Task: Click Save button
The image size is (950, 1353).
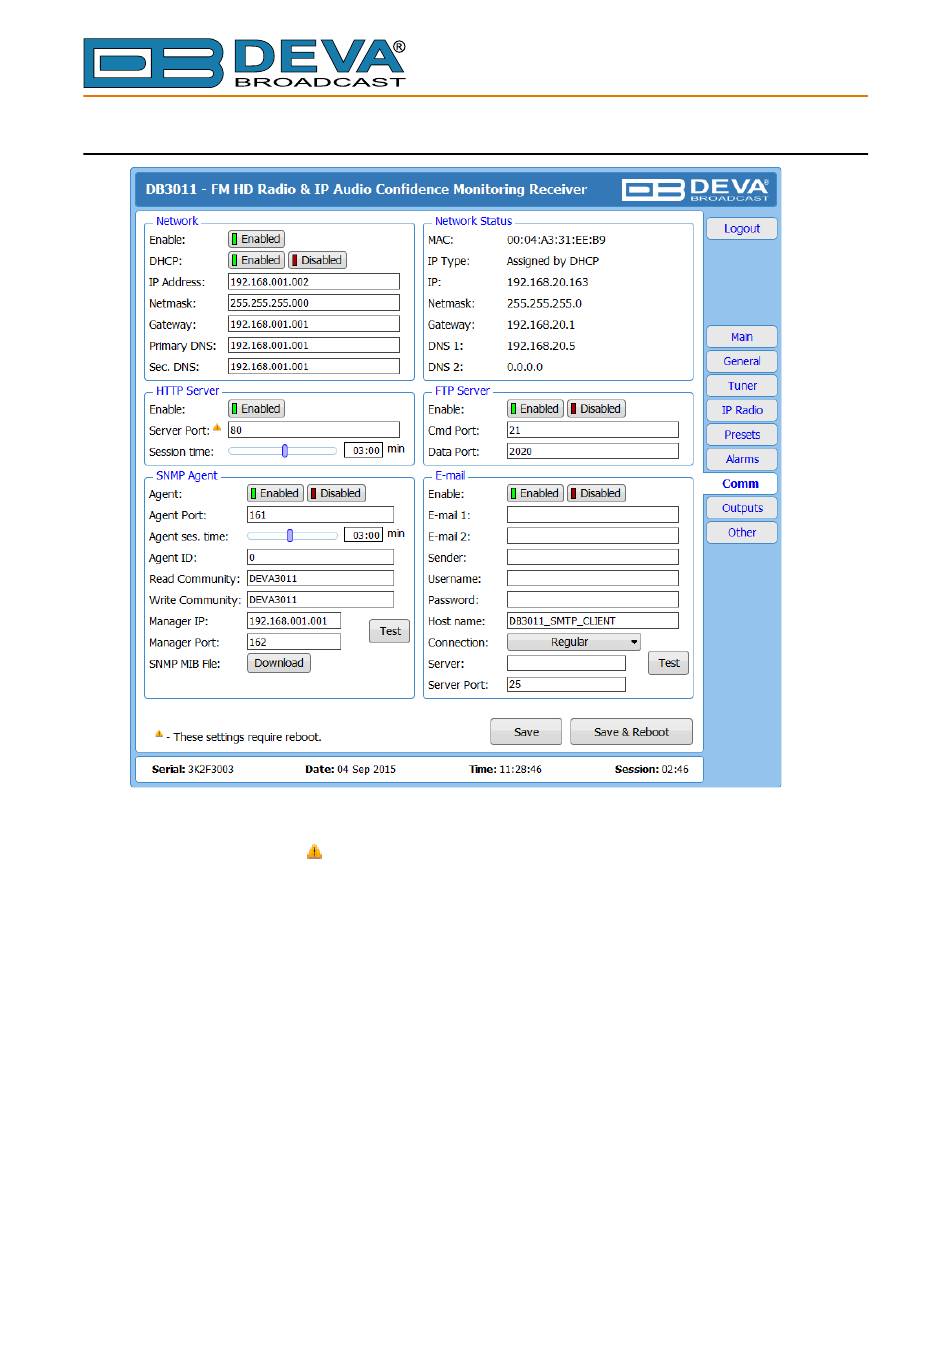Action: tap(526, 732)
